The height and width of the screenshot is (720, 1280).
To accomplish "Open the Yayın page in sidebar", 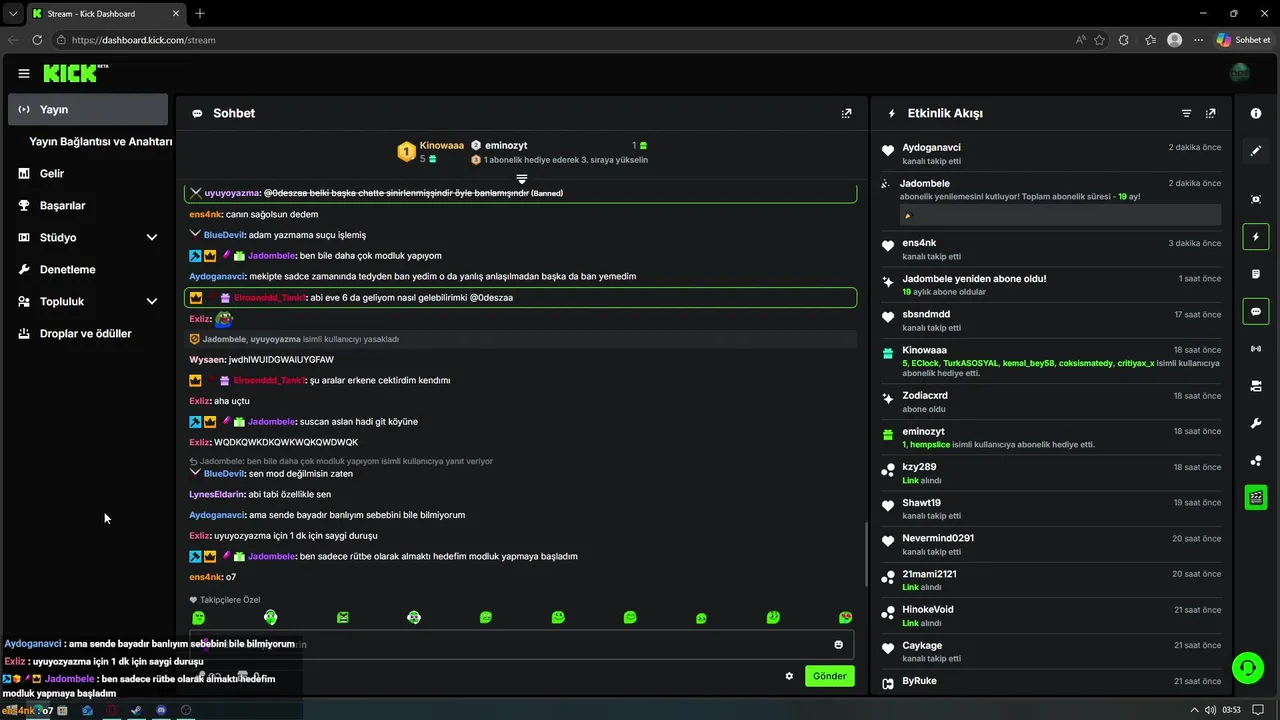I will tap(88, 109).
